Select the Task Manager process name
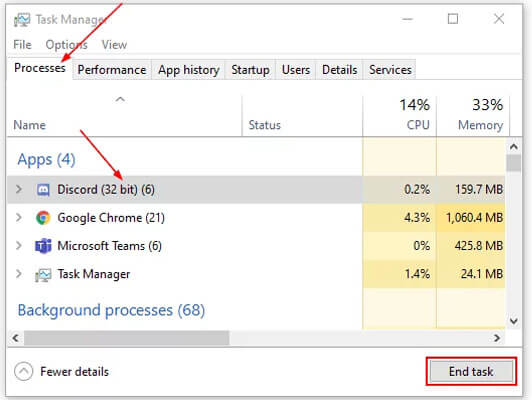This screenshot has width=532, height=400. (x=94, y=274)
